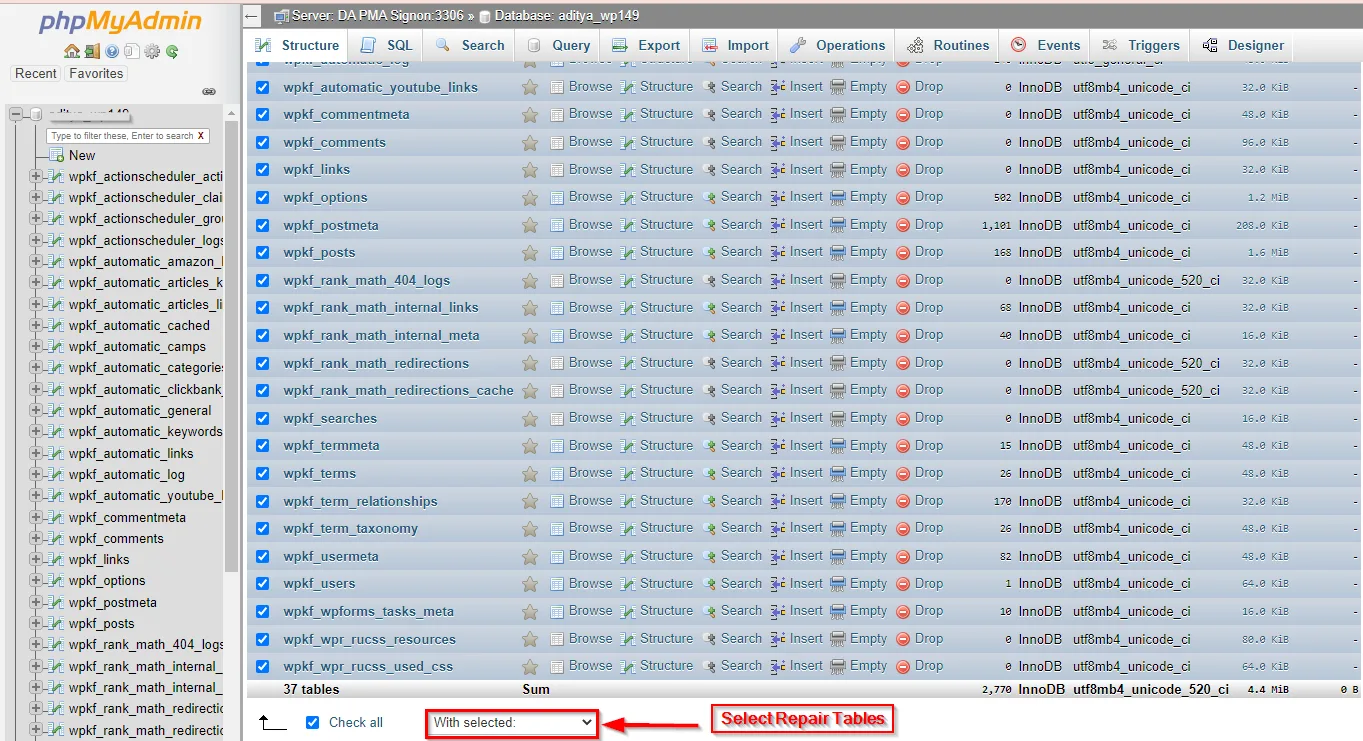
Task: Open the SQL docs copy-pages icon
Action: pos(132,51)
